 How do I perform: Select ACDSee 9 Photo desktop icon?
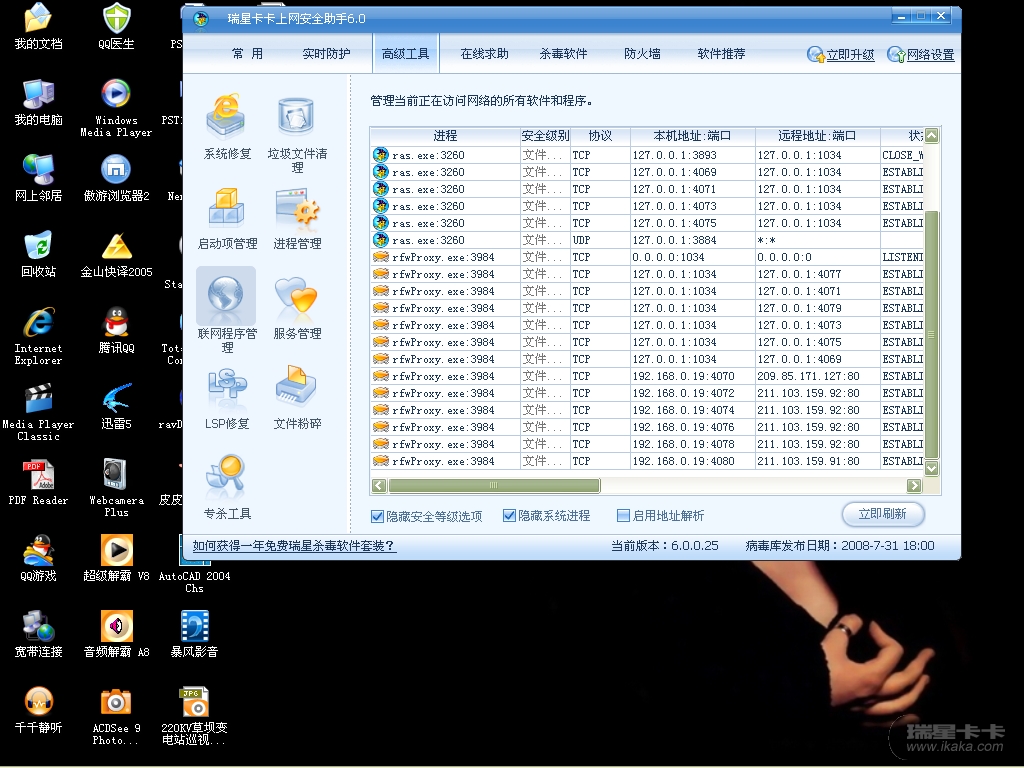pos(116,715)
